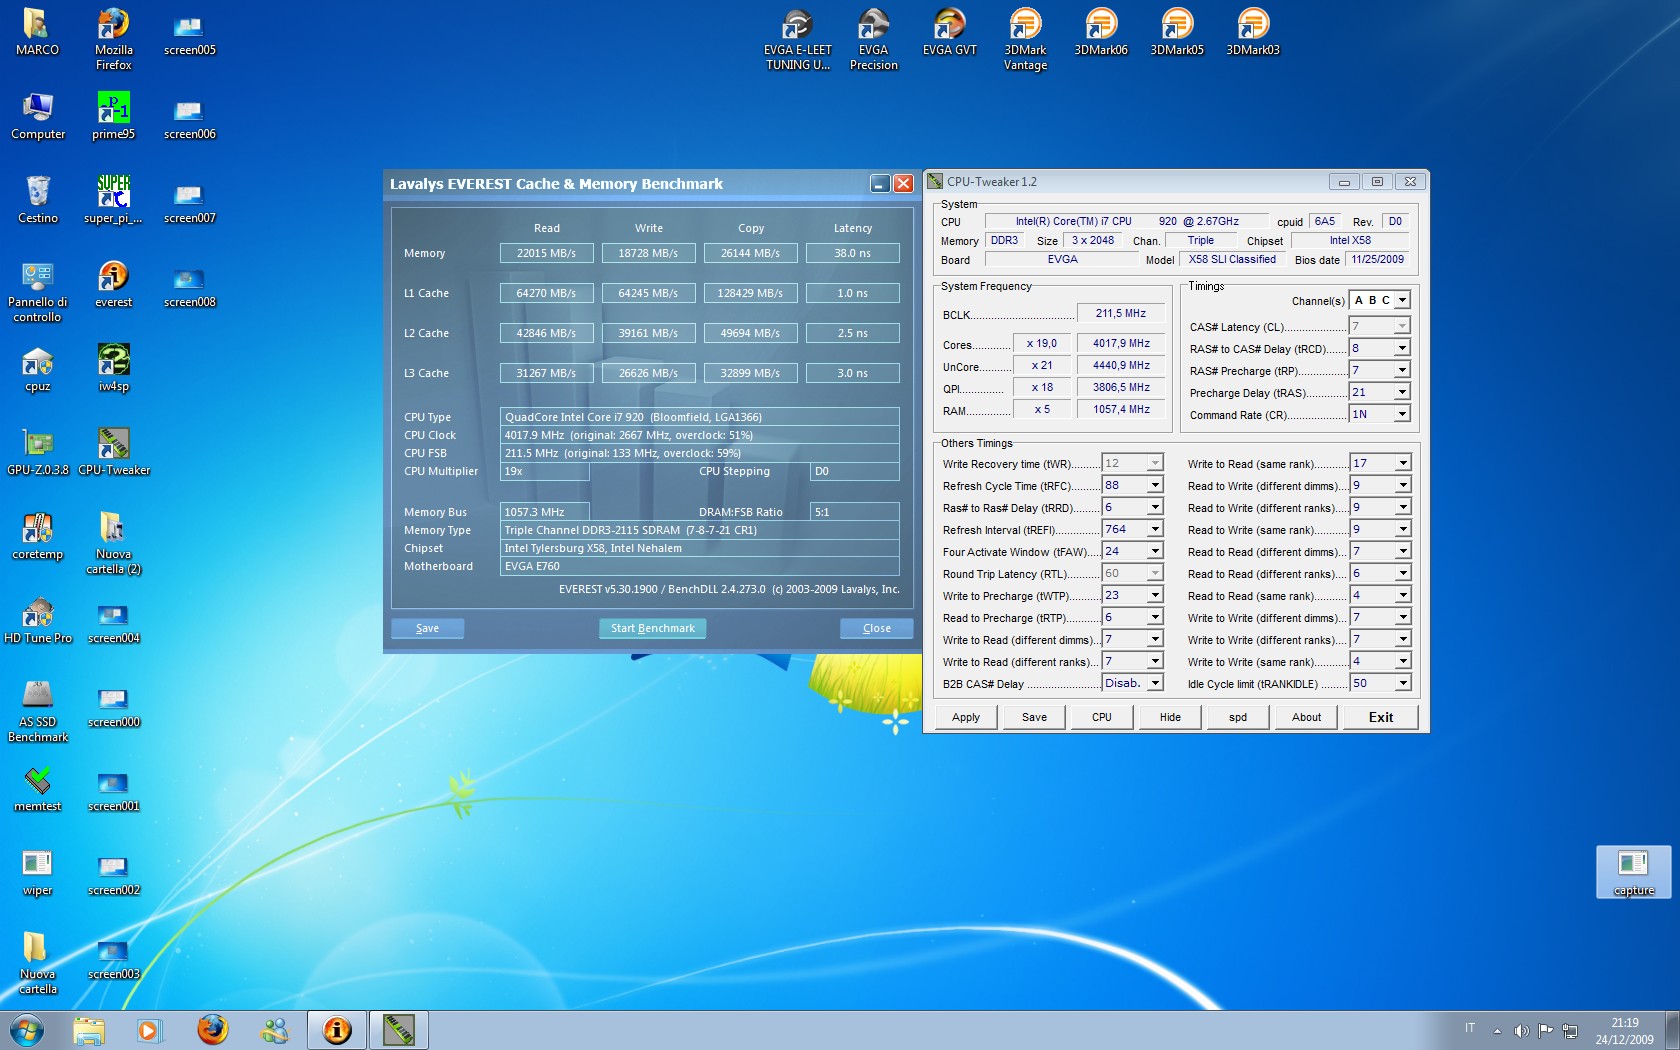Open the CPU-Tweaker desktop icon
The height and width of the screenshot is (1050, 1680).
click(113, 452)
